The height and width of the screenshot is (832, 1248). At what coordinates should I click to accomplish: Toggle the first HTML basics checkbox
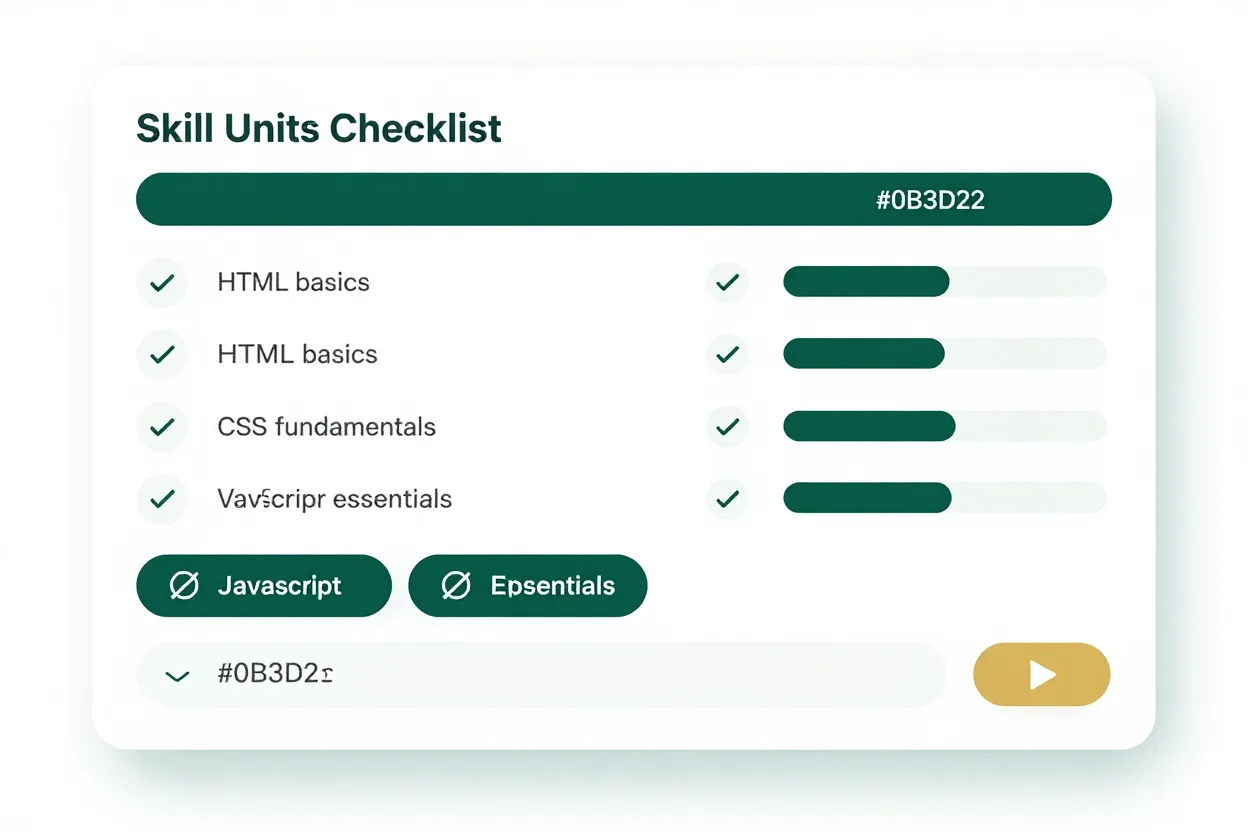point(162,283)
